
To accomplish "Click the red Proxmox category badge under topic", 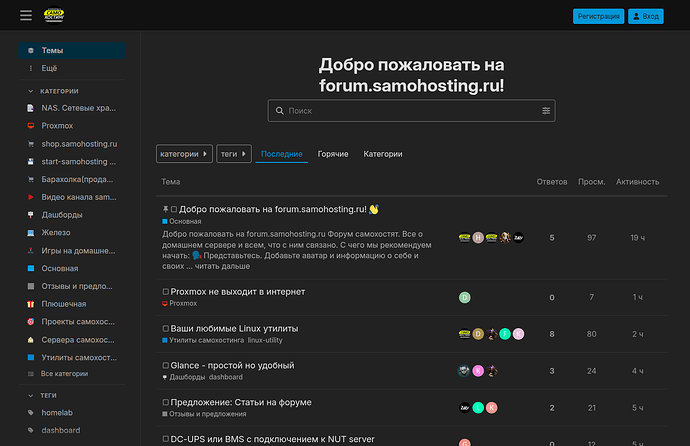I will (180, 303).
